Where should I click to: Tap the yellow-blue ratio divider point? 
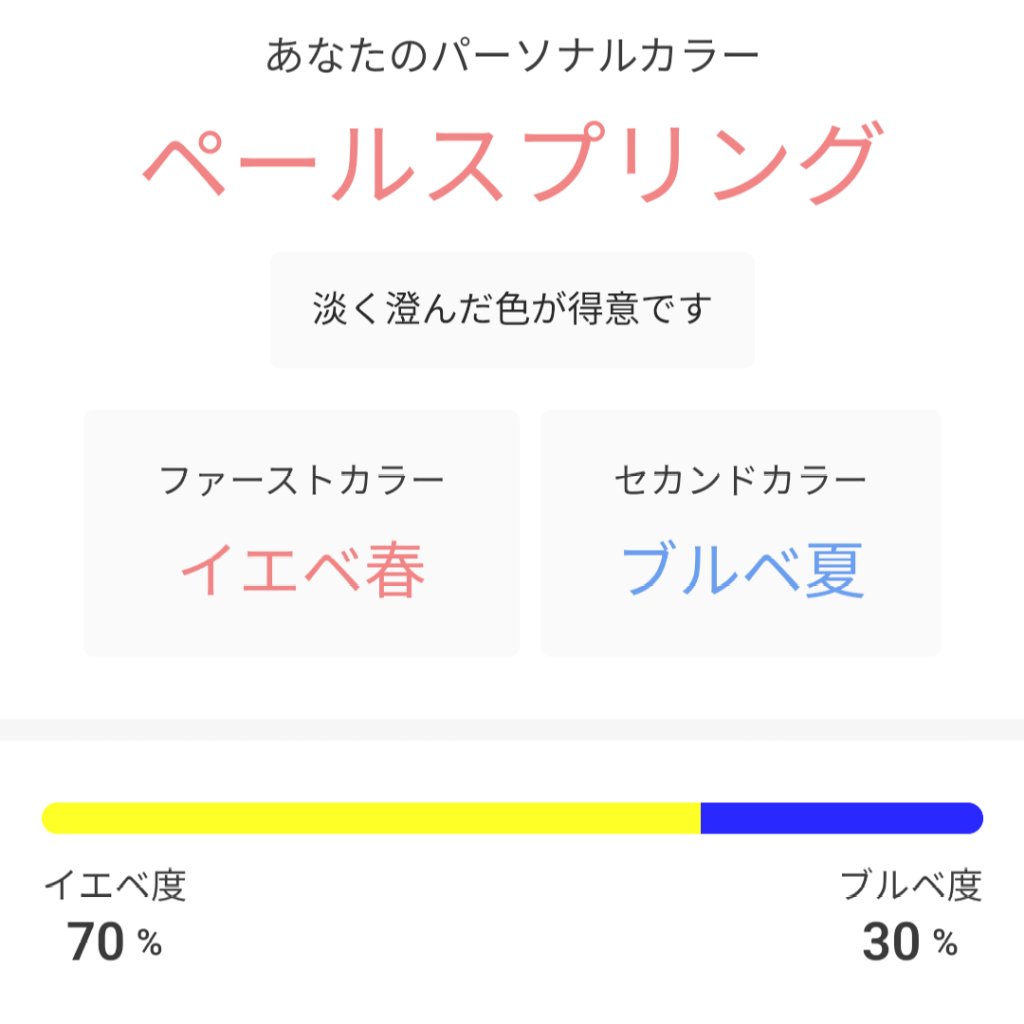coord(700,816)
